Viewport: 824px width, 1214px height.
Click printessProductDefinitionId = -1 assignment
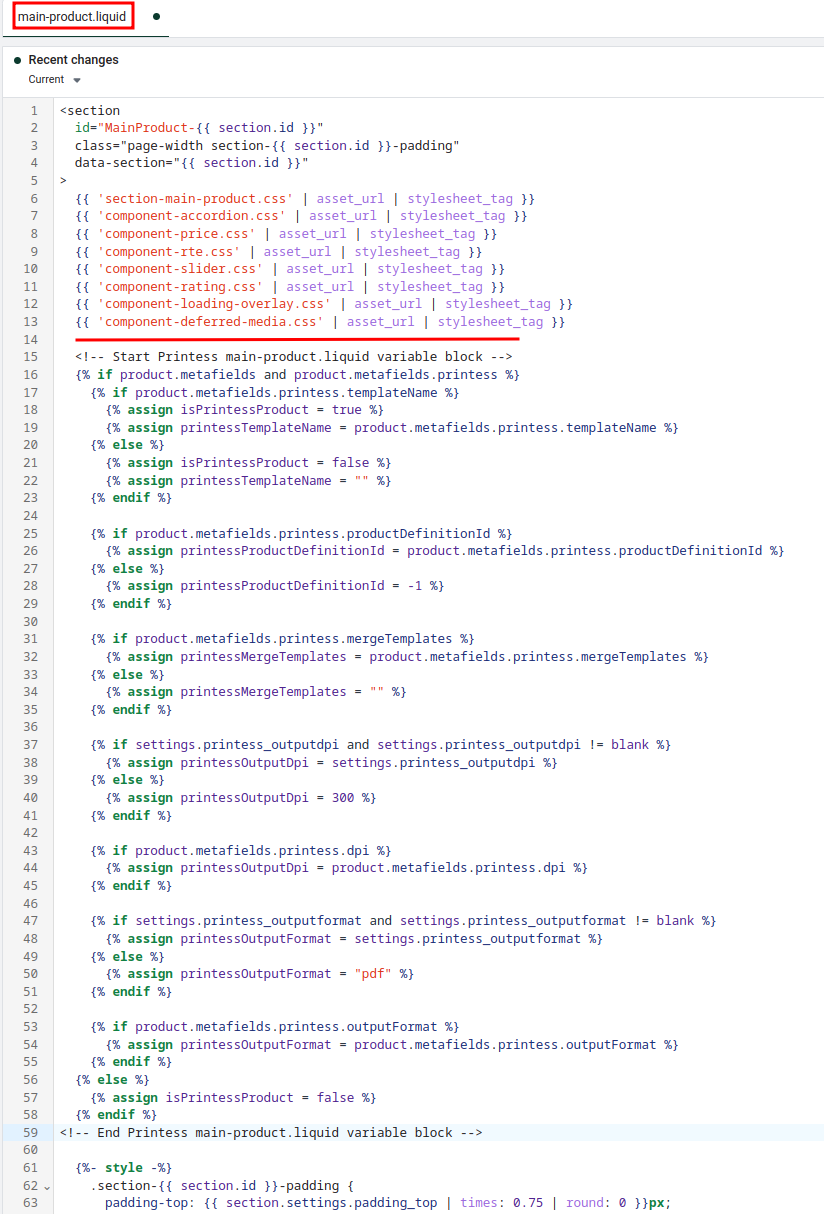tap(275, 586)
